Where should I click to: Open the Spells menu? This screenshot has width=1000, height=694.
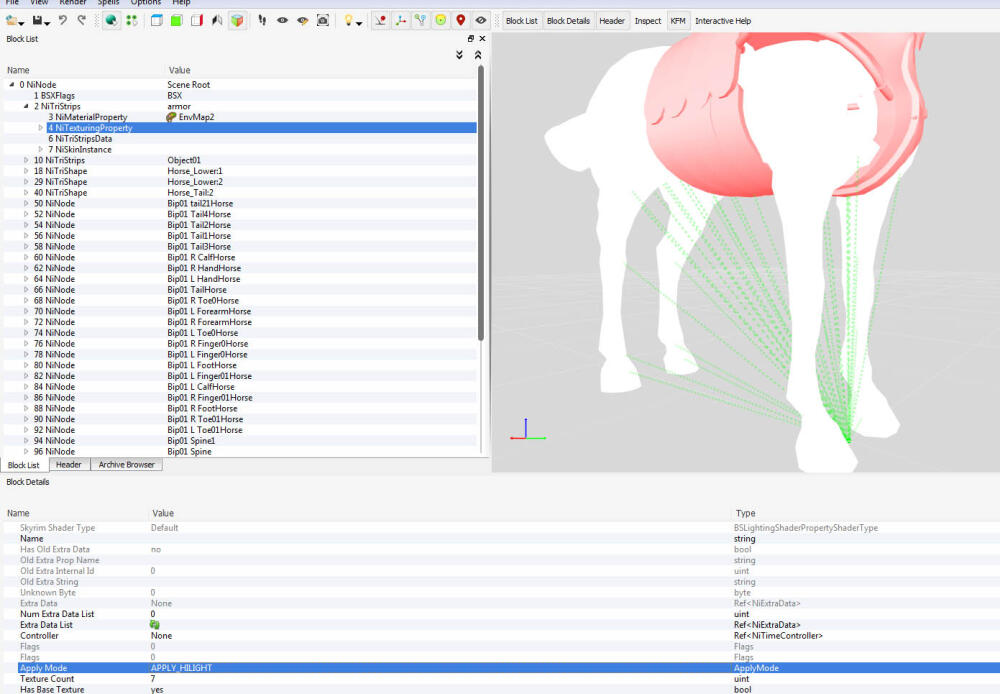[108, 3]
